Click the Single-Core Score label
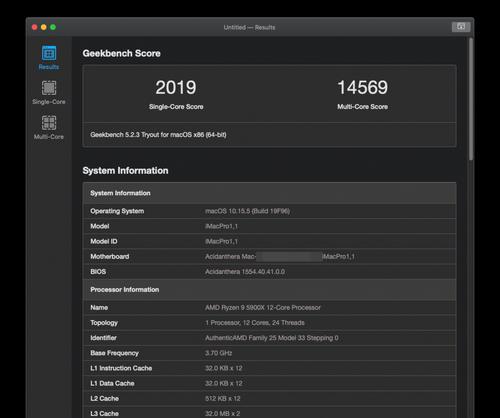This screenshot has width=500, height=418. pos(176,107)
